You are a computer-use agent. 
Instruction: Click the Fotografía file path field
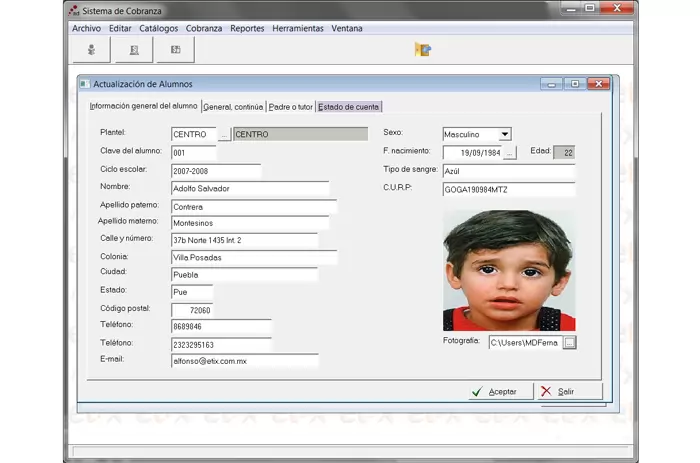click(x=525, y=342)
